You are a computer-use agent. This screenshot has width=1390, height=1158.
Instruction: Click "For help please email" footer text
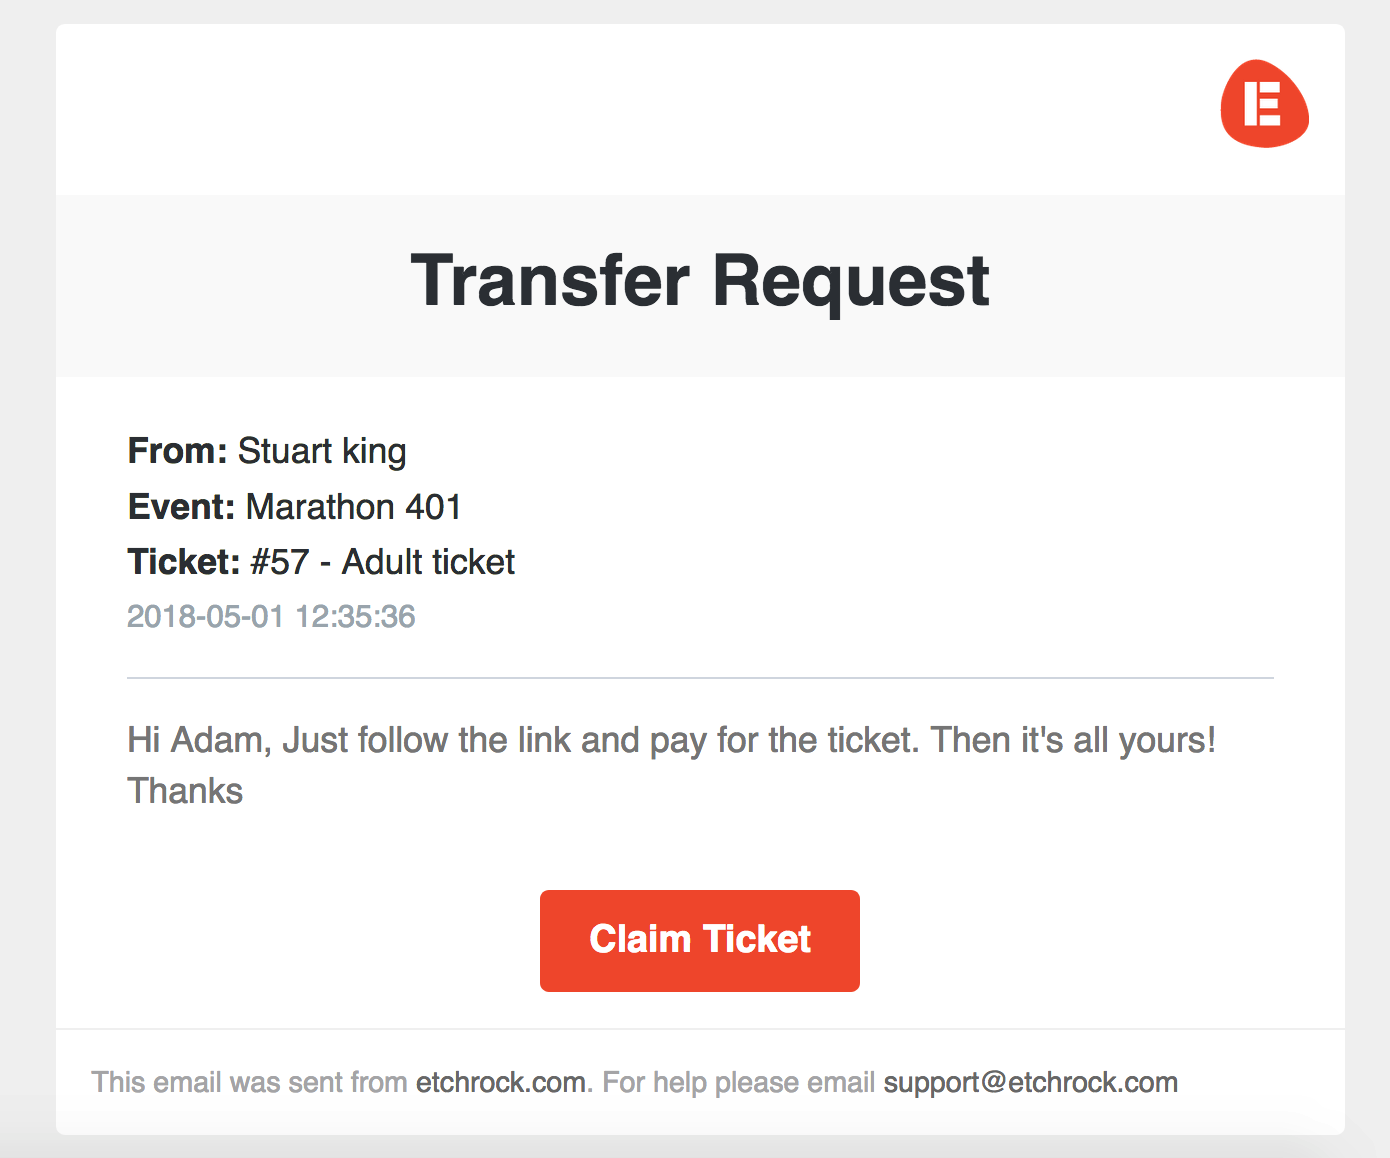tap(738, 1082)
